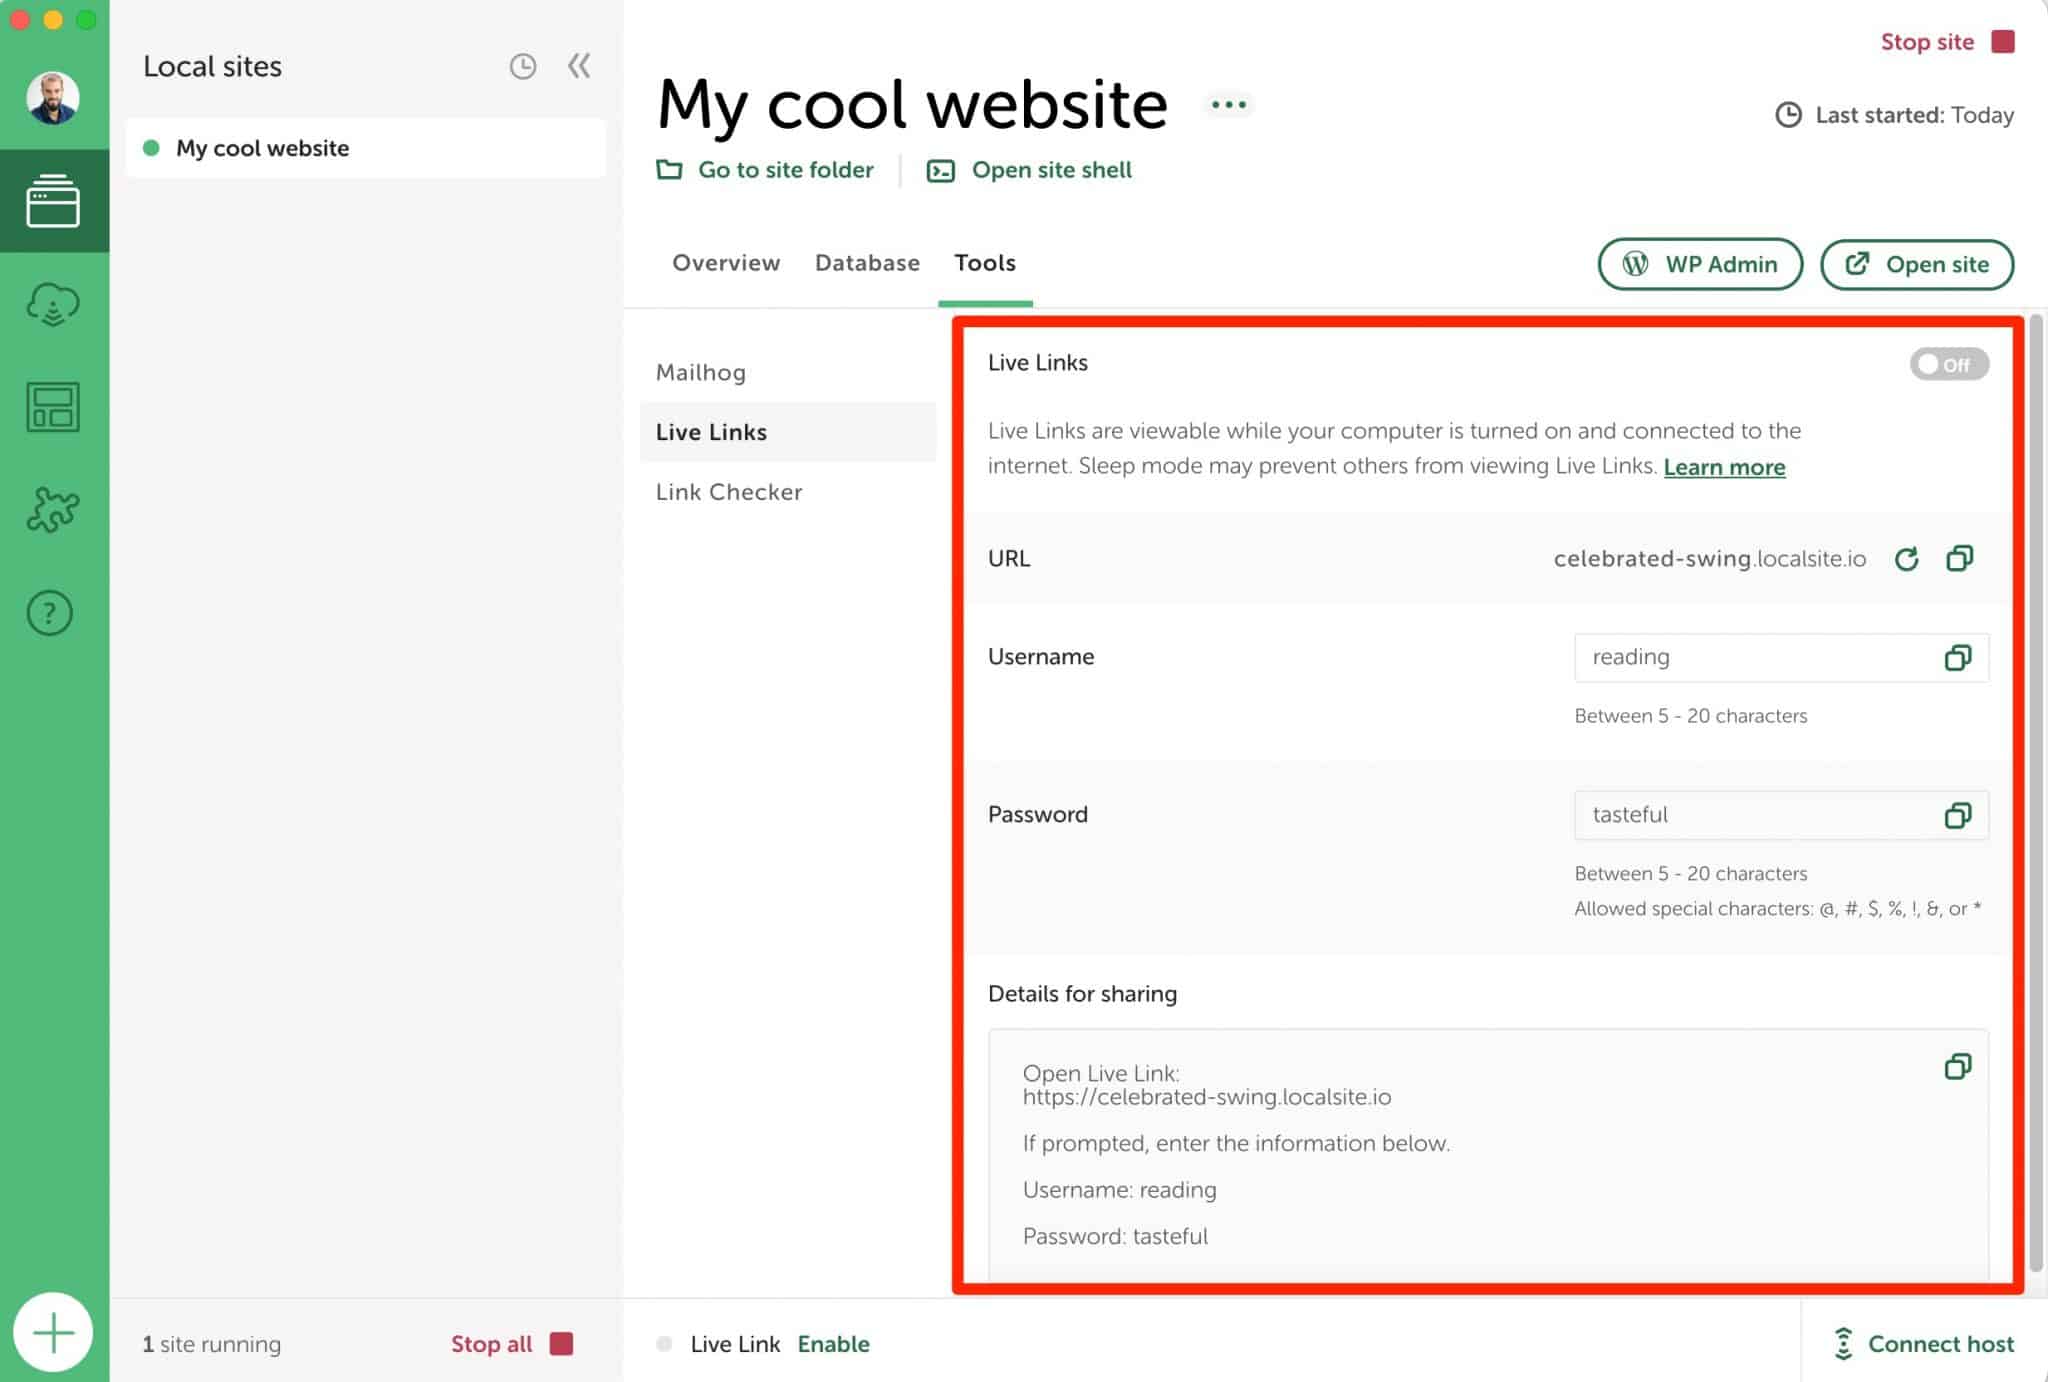Open the site options ellipsis menu
This screenshot has height=1382, width=2048.
[x=1228, y=104]
